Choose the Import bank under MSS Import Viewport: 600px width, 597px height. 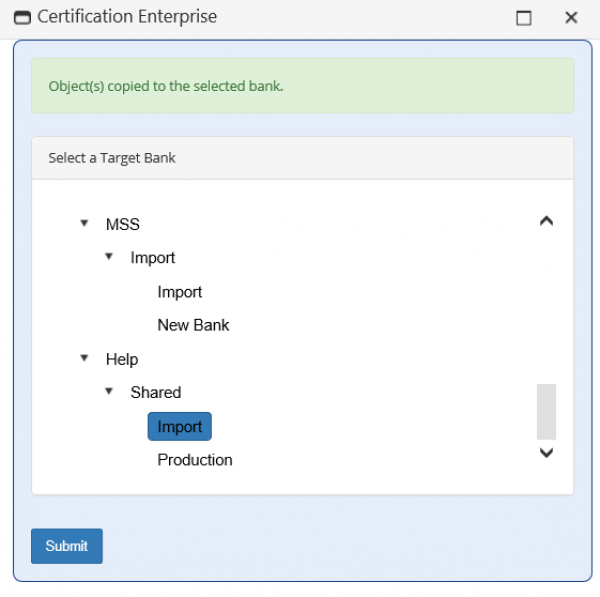[179, 292]
